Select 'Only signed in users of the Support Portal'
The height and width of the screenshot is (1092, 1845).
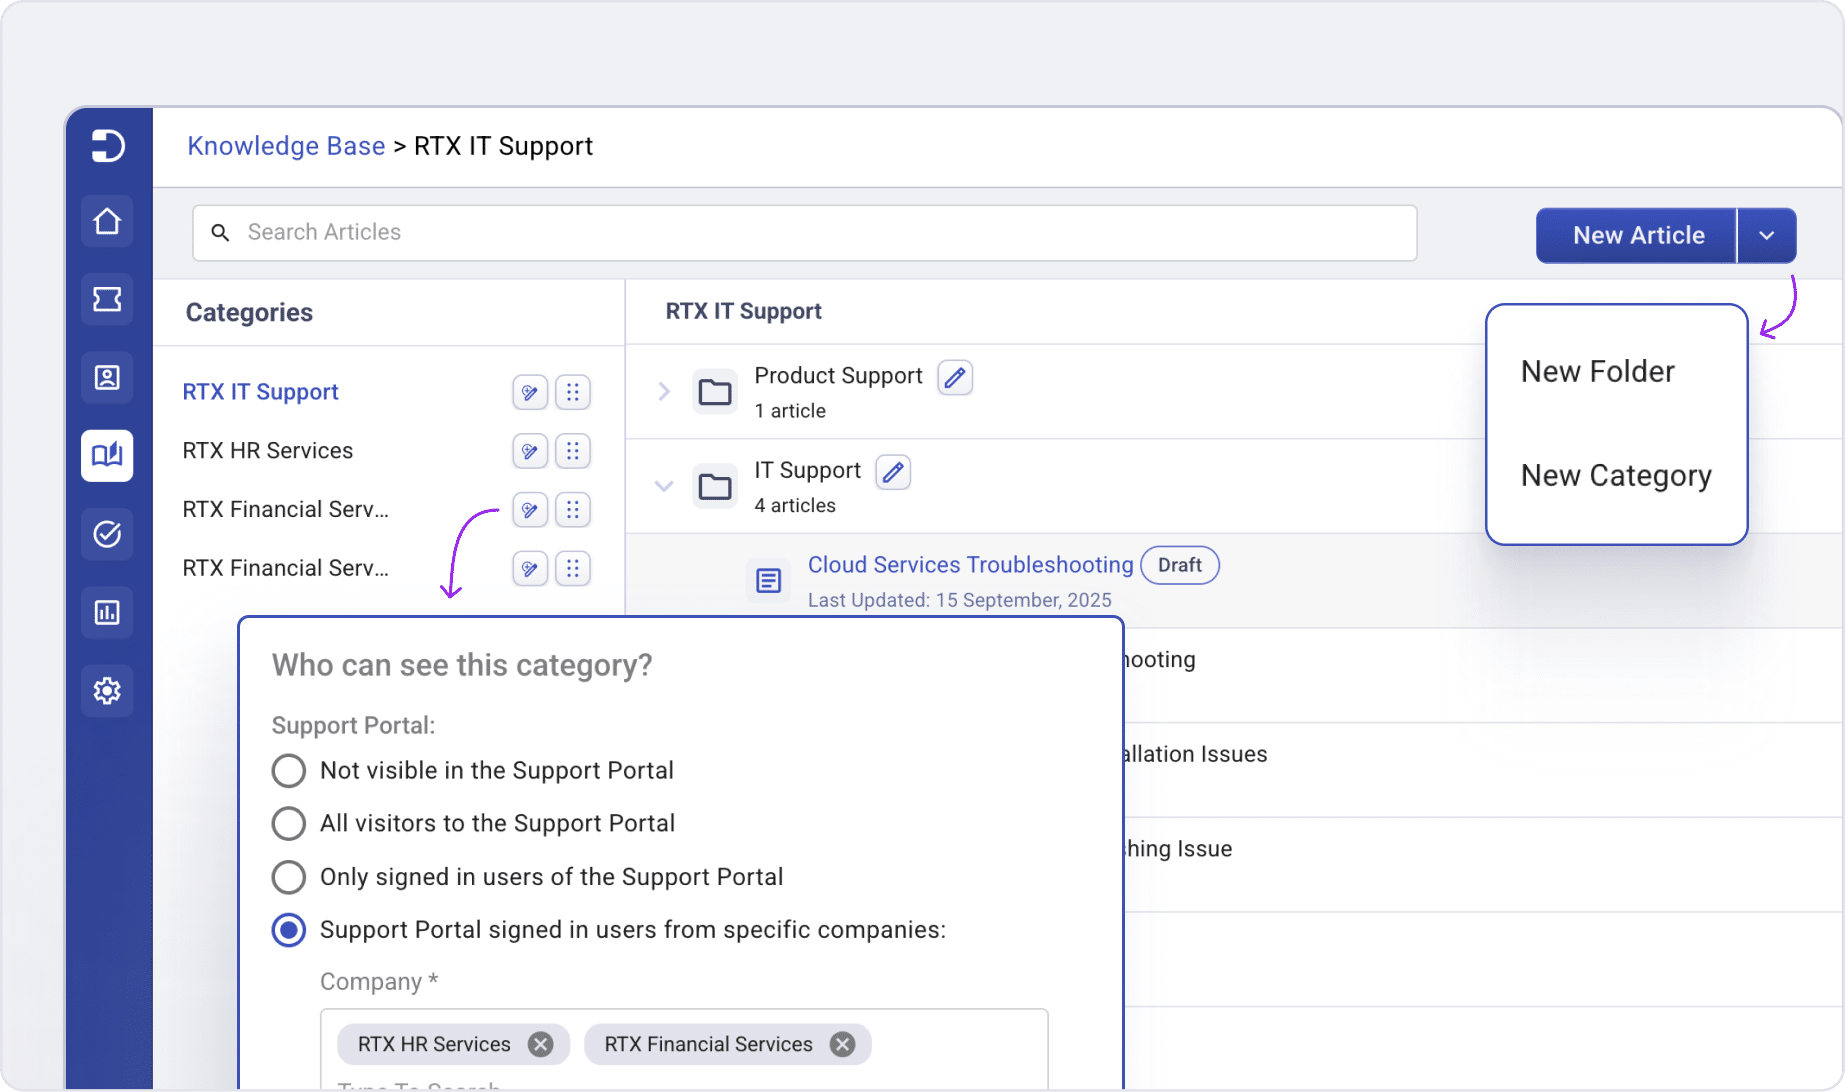[288, 877]
